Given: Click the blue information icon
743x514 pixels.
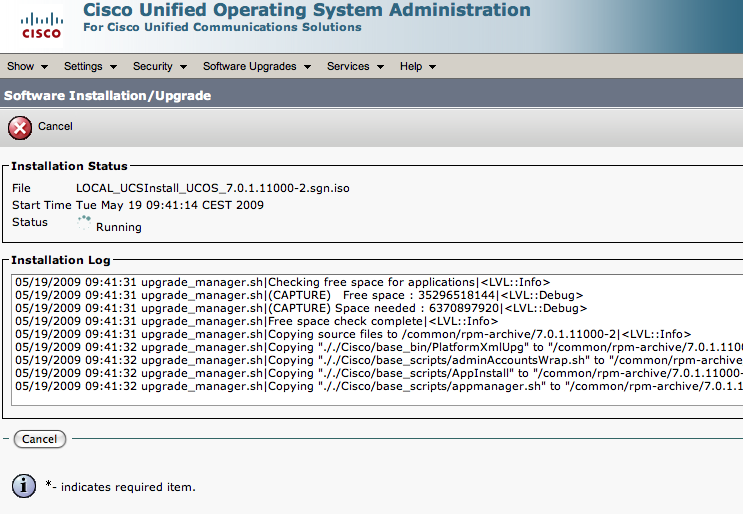Looking at the screenshot, I should (x=24, y=486).
